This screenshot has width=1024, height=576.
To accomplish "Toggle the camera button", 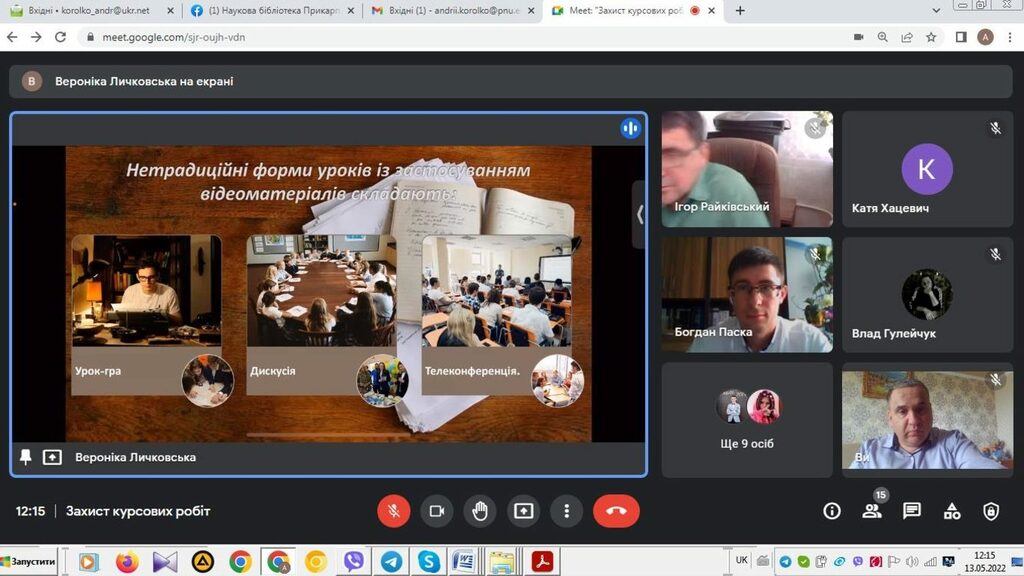I will coord(436,511).
